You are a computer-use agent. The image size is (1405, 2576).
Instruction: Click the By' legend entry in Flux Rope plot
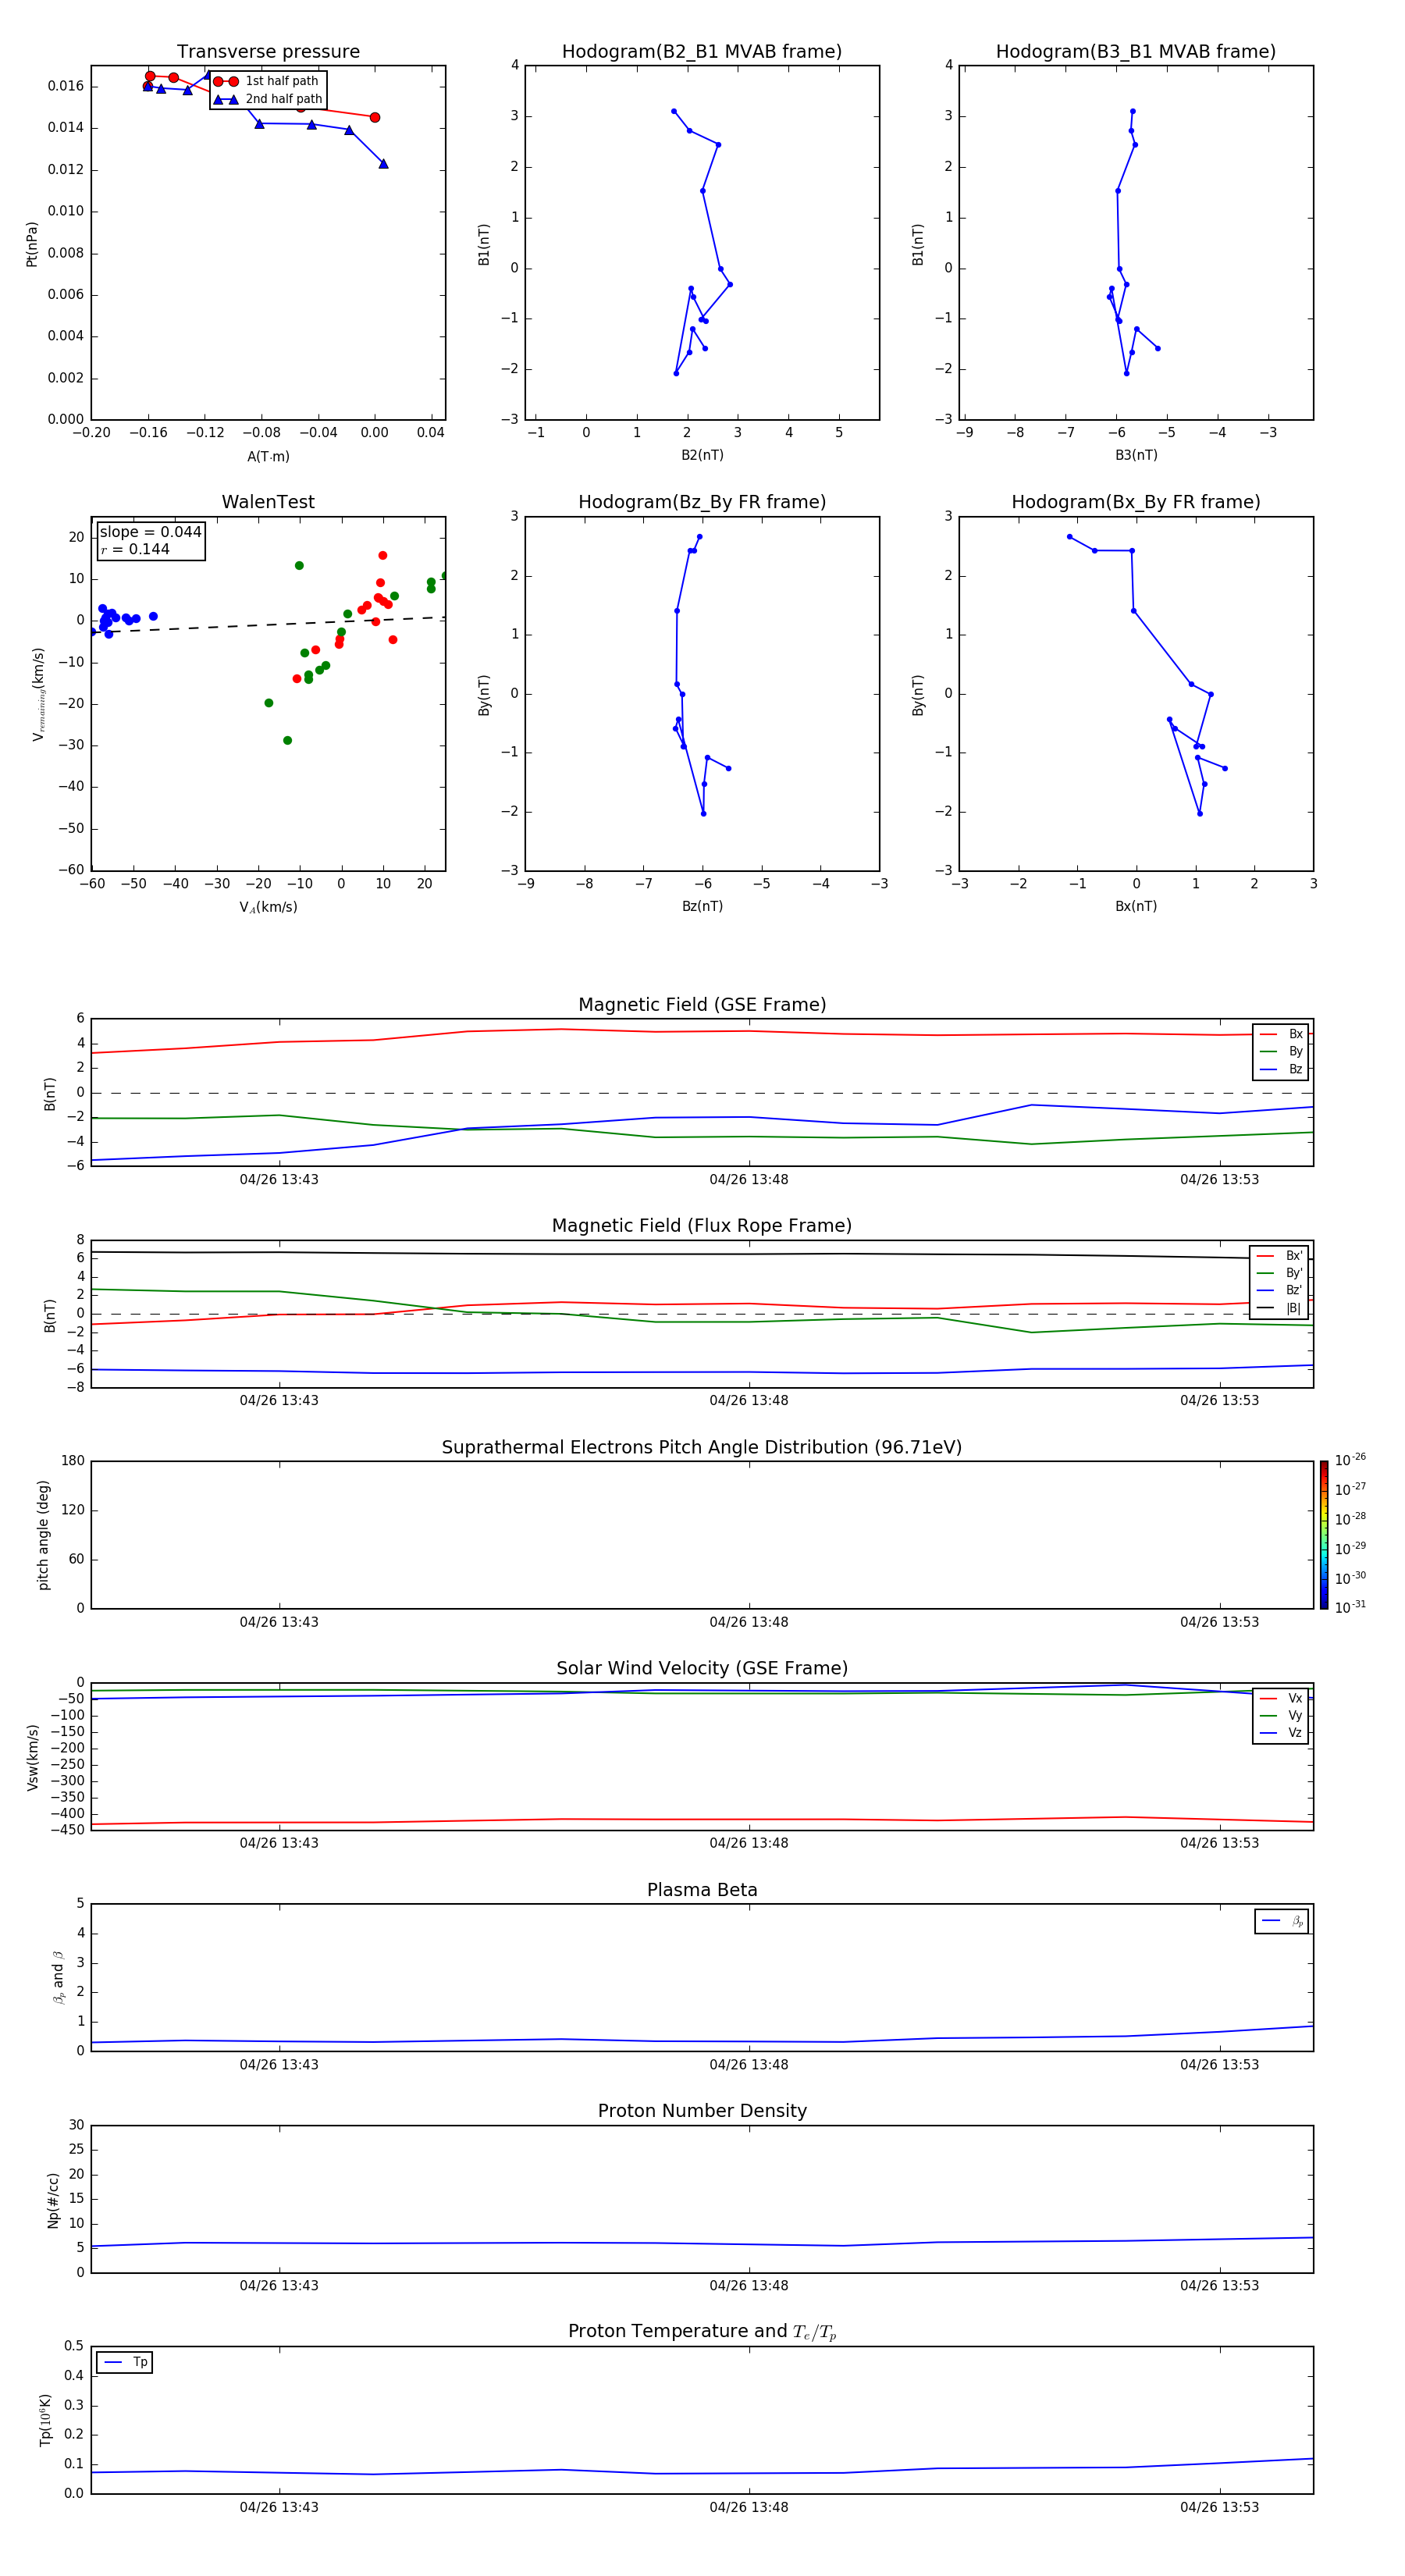[x=1279, y=1273]
